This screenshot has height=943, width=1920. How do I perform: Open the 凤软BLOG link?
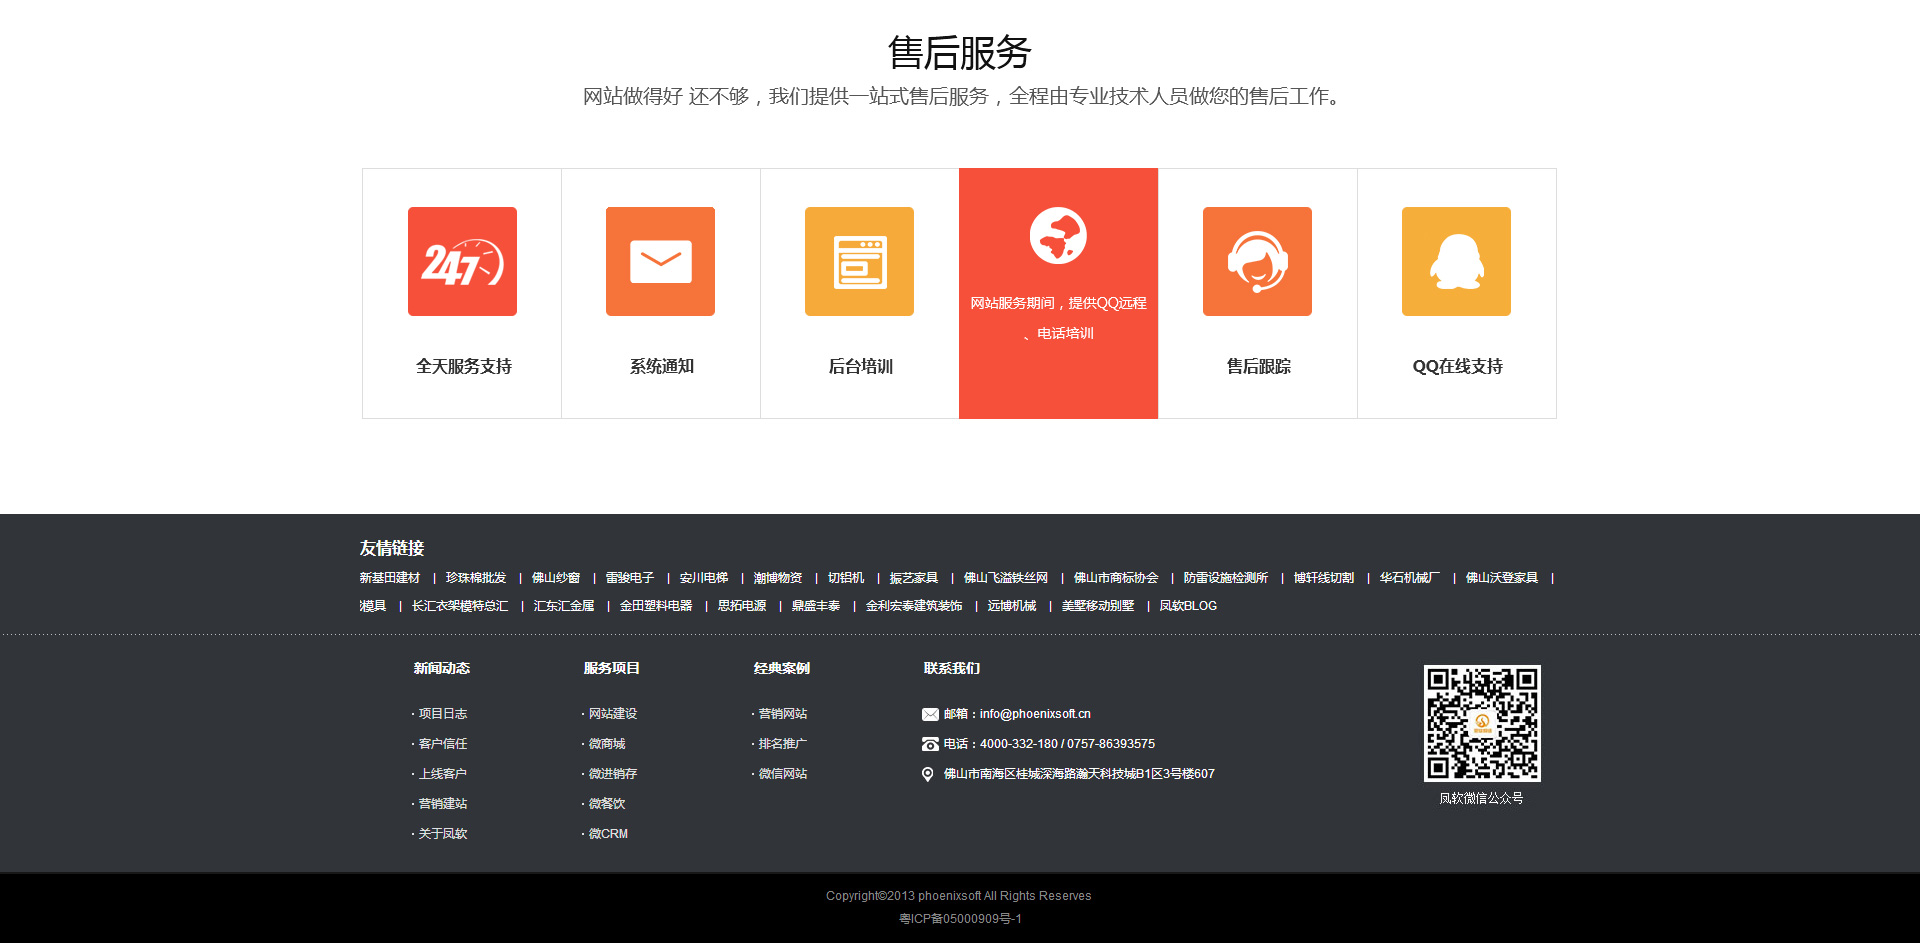1188,606
